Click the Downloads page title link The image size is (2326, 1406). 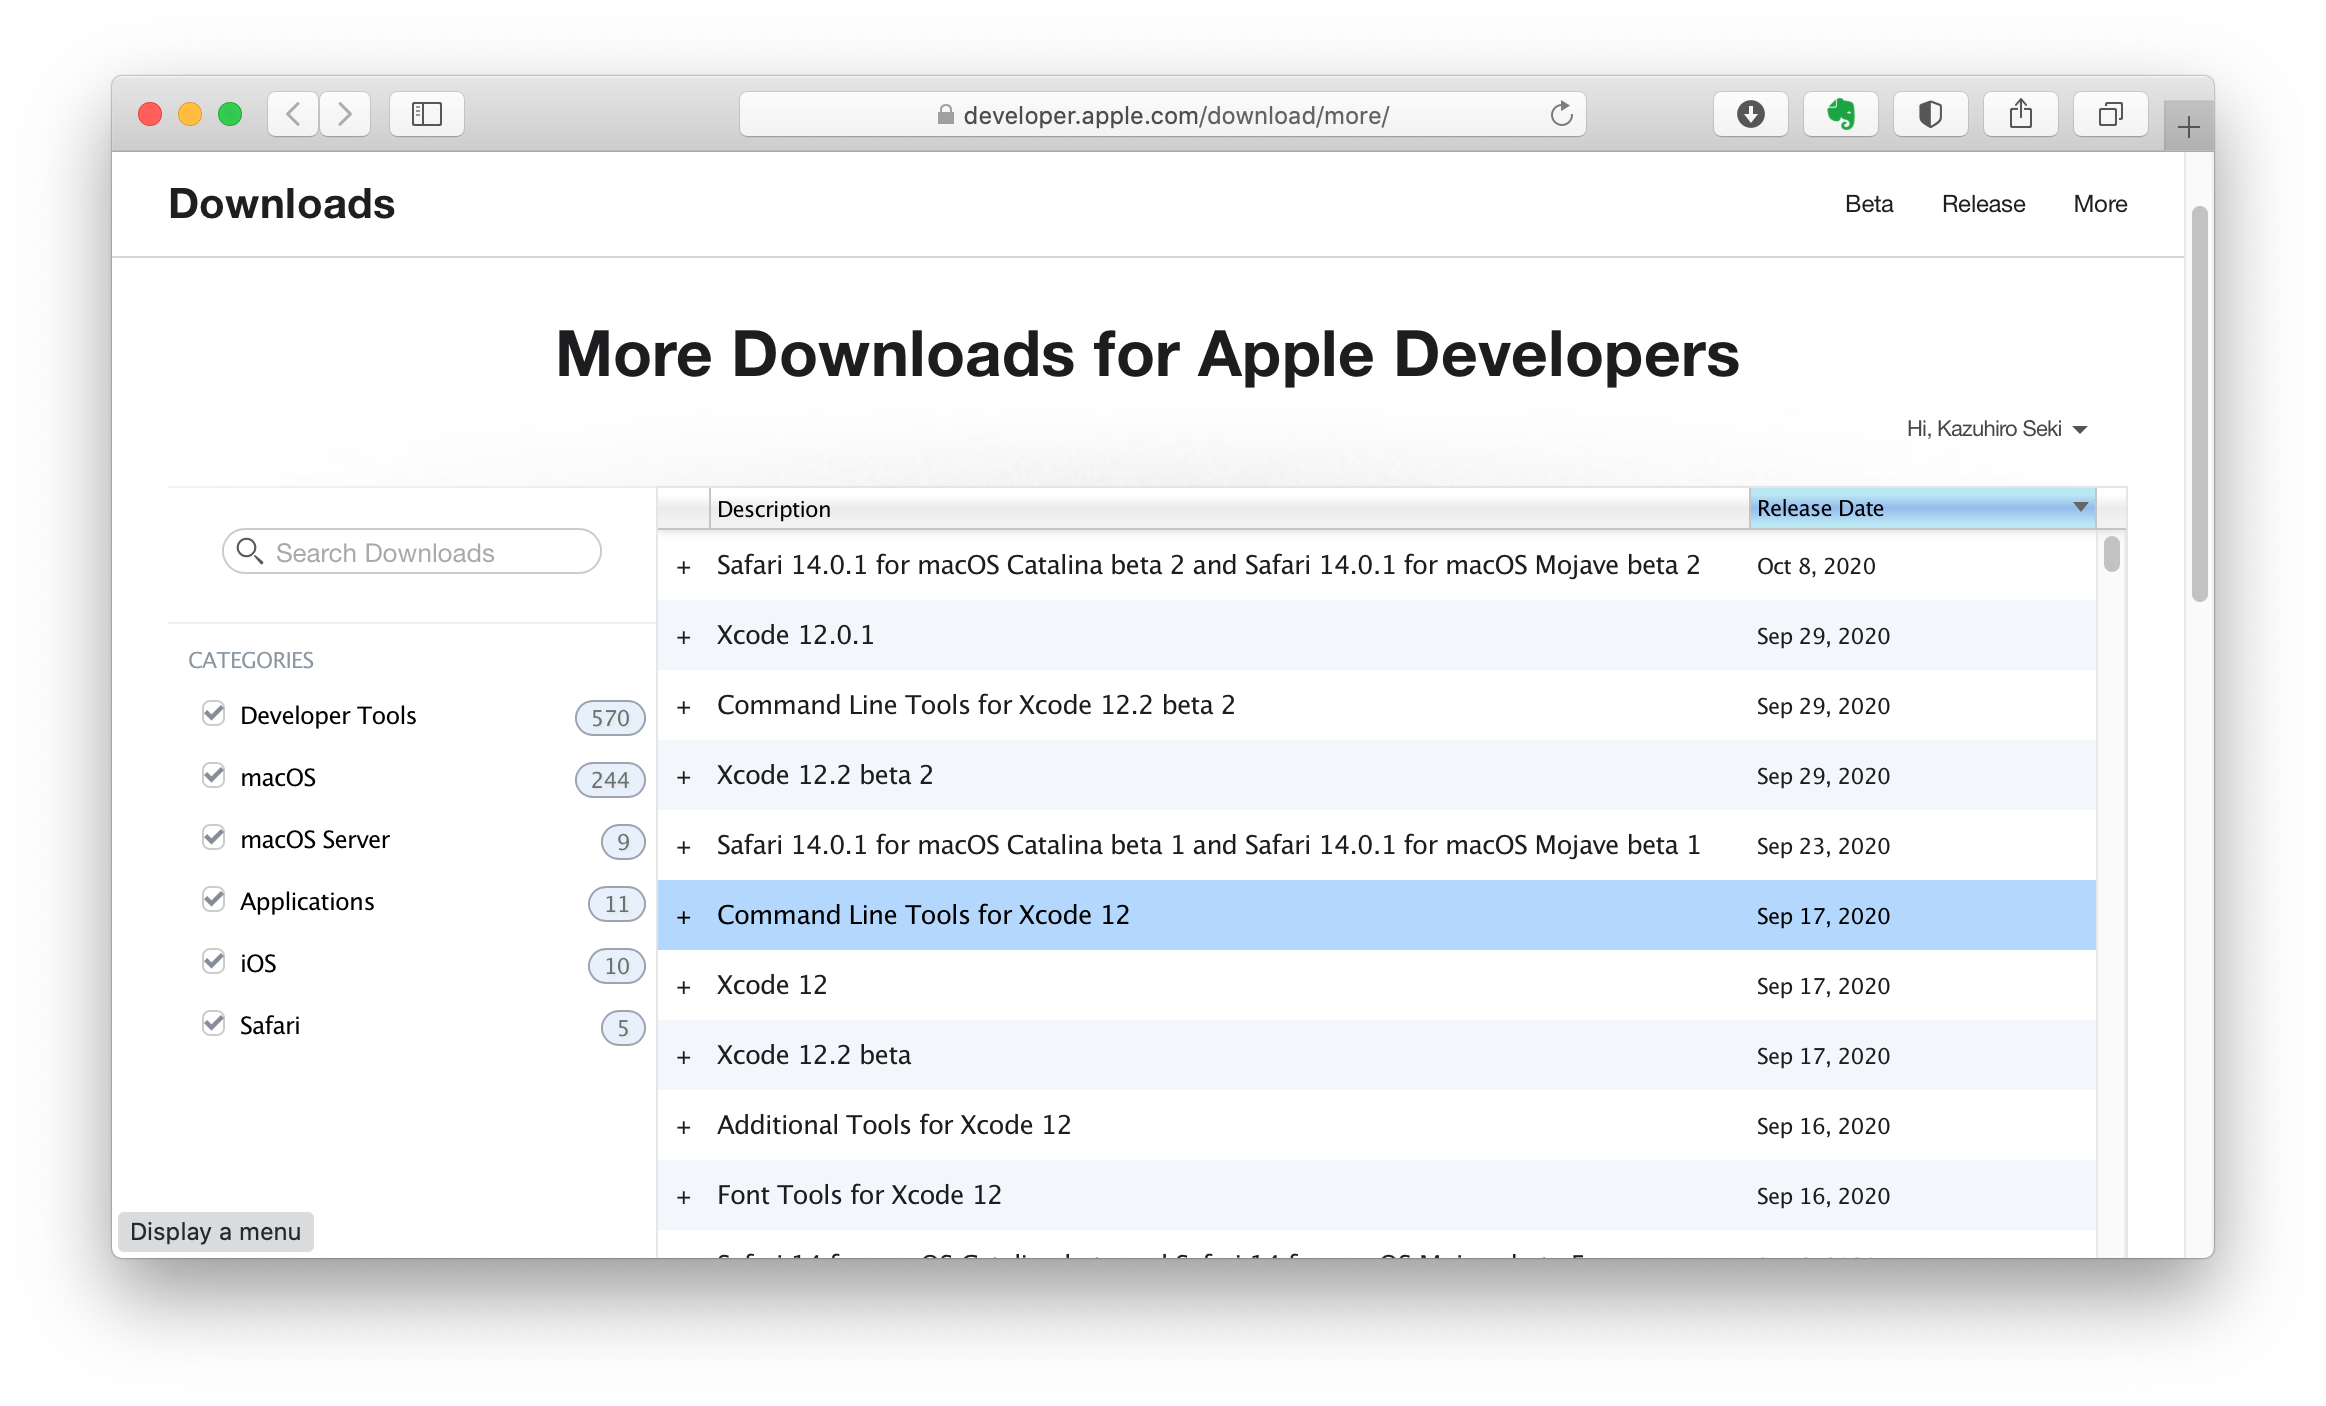click(x=282, y=204)
